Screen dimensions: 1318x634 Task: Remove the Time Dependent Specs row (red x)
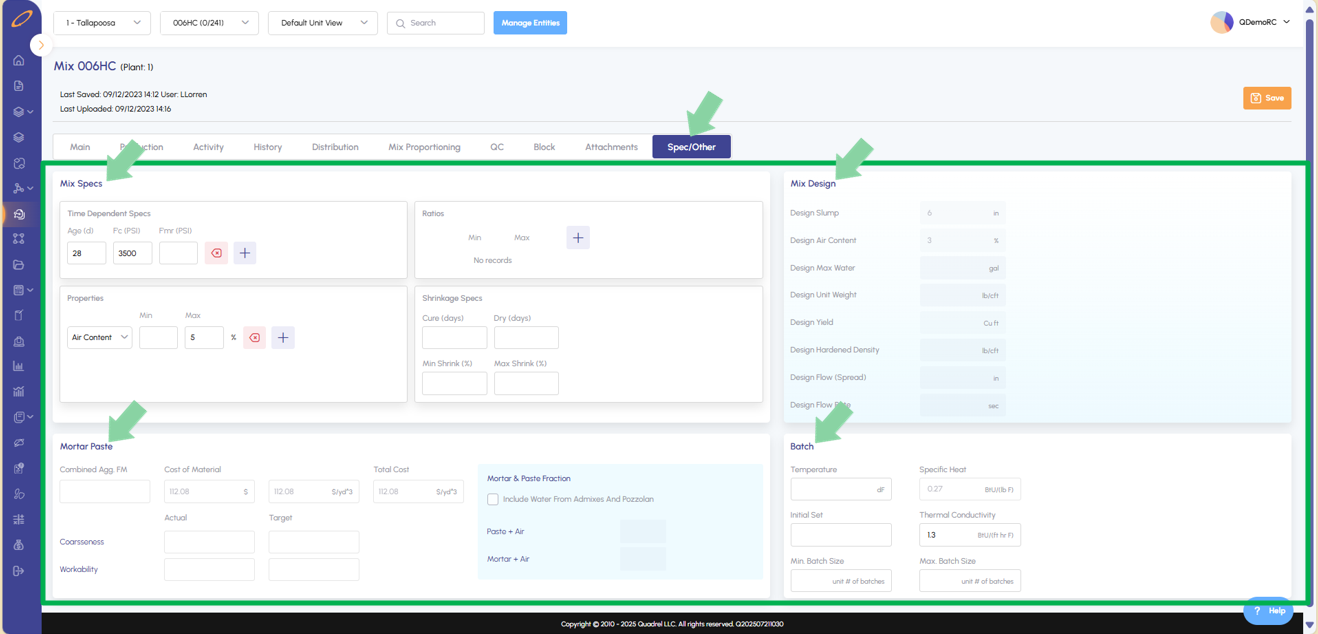click(x=216, y=253)
